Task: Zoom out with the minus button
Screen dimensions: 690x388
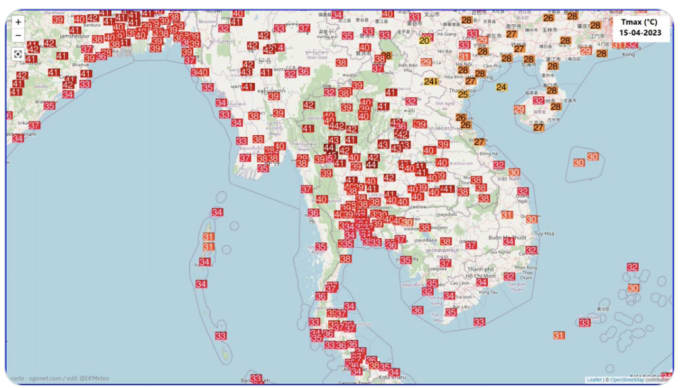Action: tap(18, 36)
